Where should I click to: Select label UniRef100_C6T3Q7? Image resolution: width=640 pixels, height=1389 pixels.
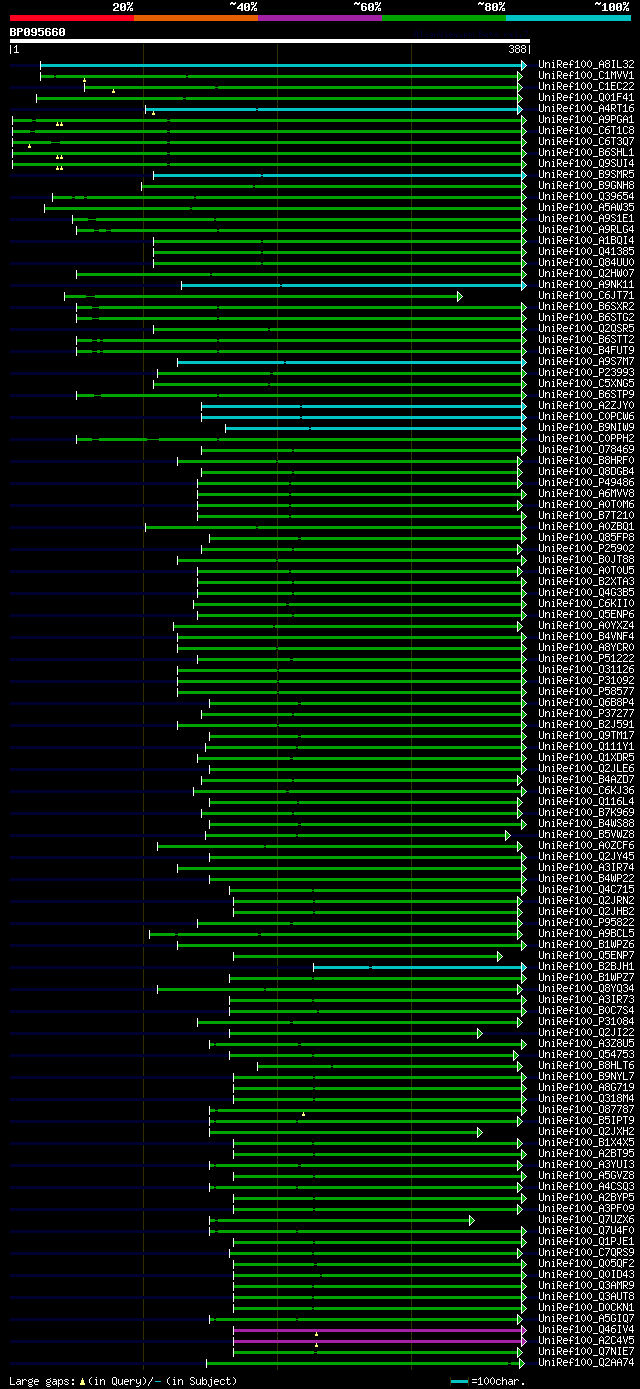point(586,141)
